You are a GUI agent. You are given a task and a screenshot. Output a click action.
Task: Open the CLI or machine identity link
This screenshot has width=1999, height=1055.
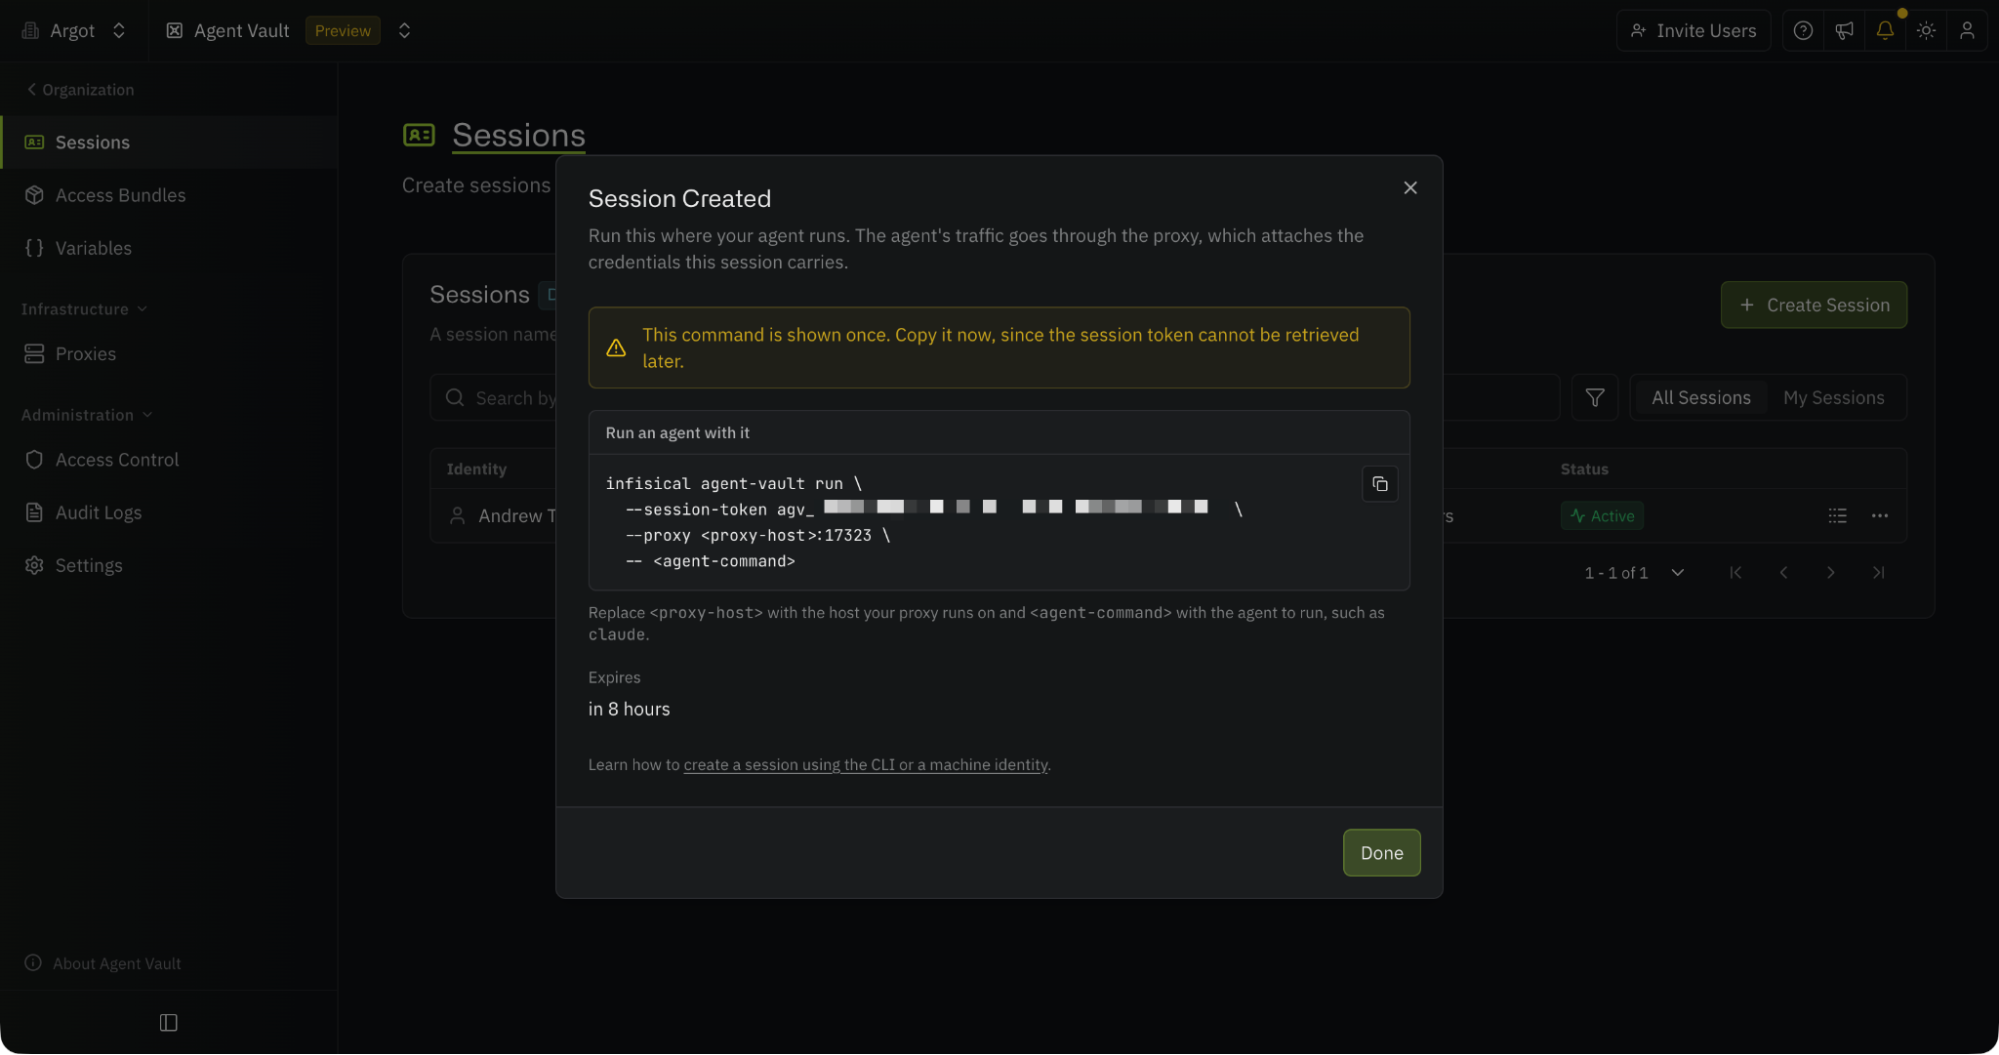tap(865, 765)
